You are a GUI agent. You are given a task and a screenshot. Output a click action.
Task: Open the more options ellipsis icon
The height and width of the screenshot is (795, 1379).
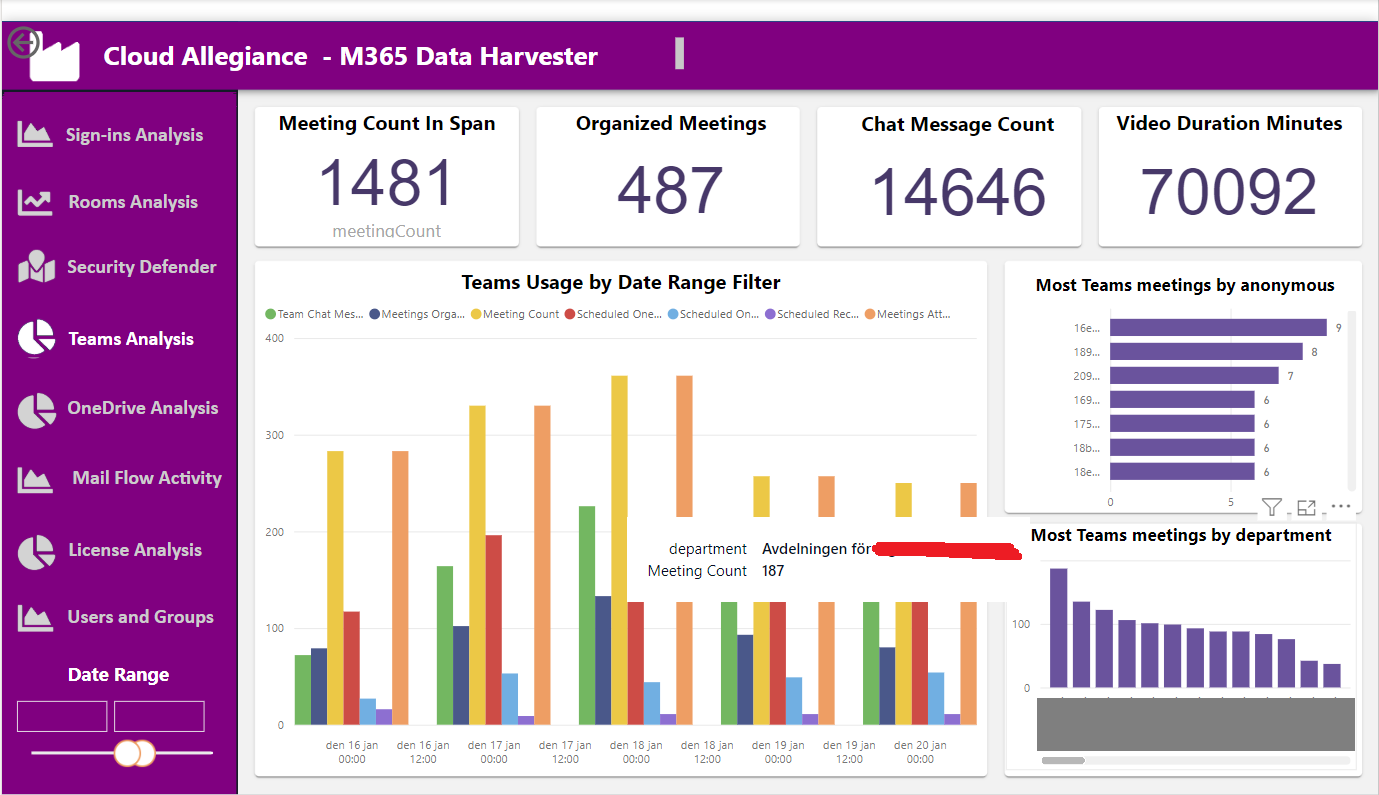point(1341,507)
